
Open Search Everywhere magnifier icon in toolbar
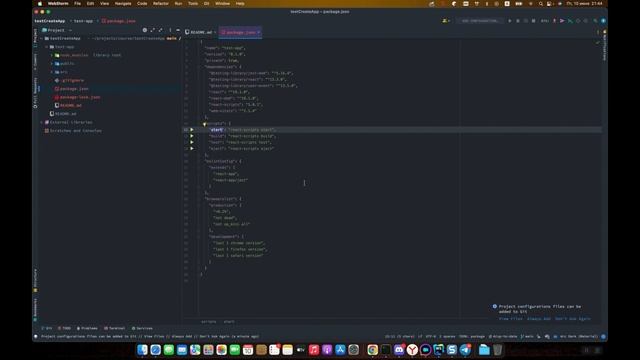point(595,21)
